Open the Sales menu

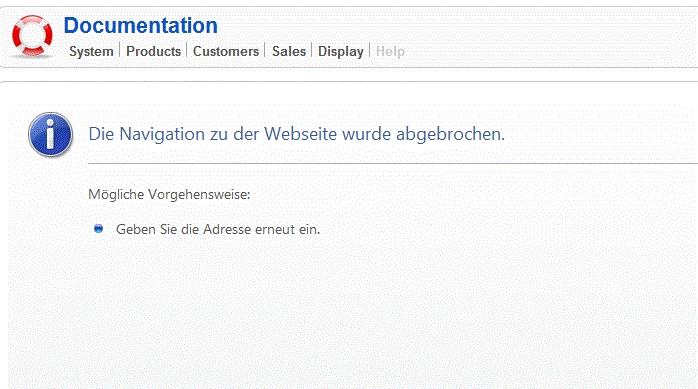289,51
